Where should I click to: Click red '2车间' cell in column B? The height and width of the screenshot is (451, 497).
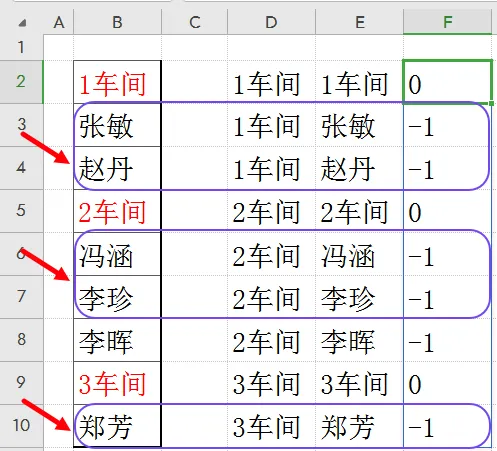(x=117, y=211)
